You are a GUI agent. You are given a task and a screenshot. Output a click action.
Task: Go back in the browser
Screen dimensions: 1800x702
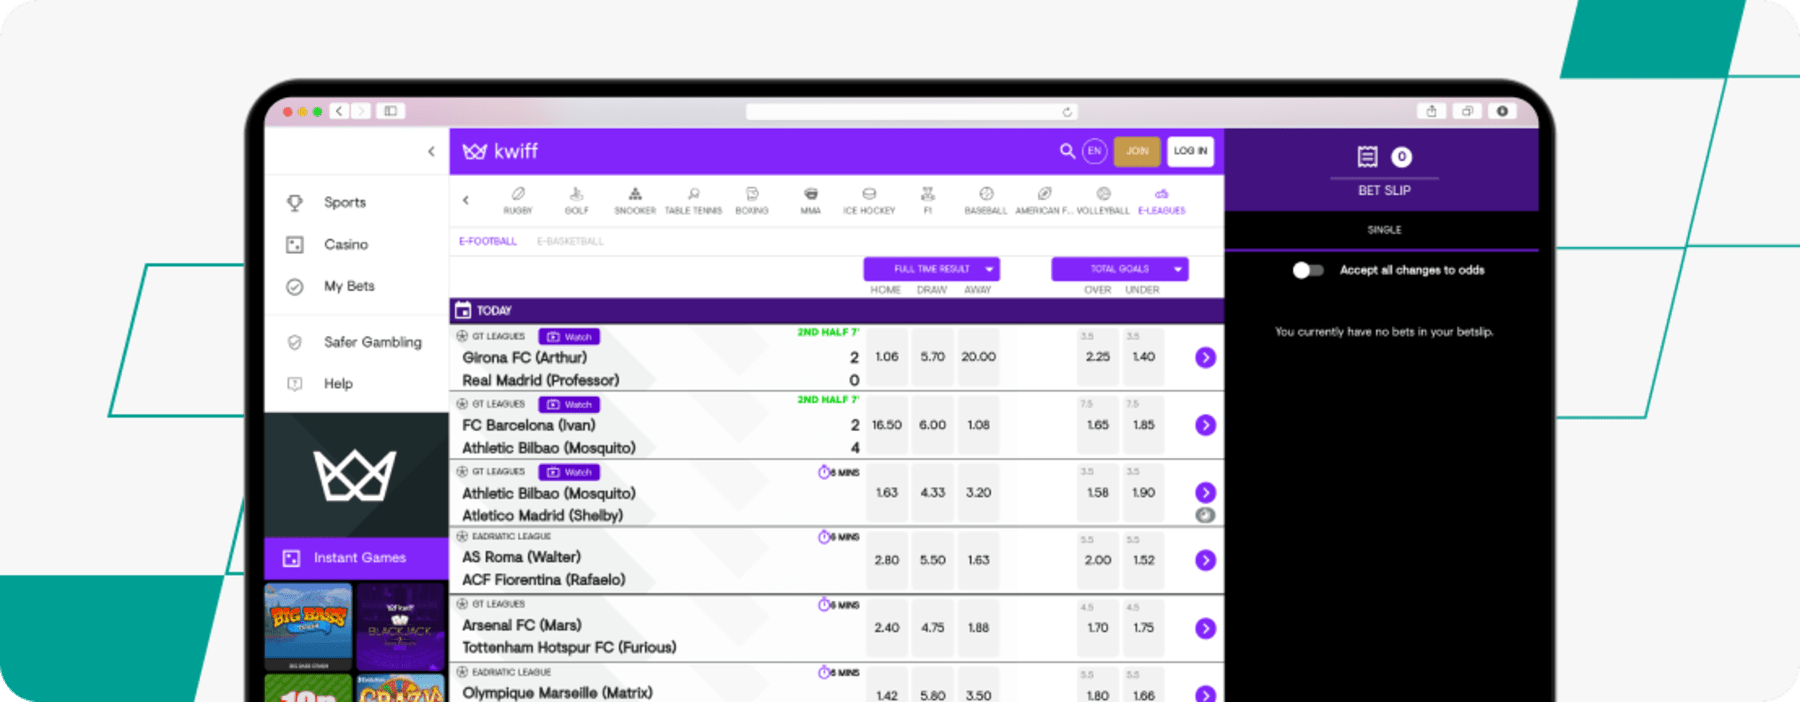[x=340, y=111]
